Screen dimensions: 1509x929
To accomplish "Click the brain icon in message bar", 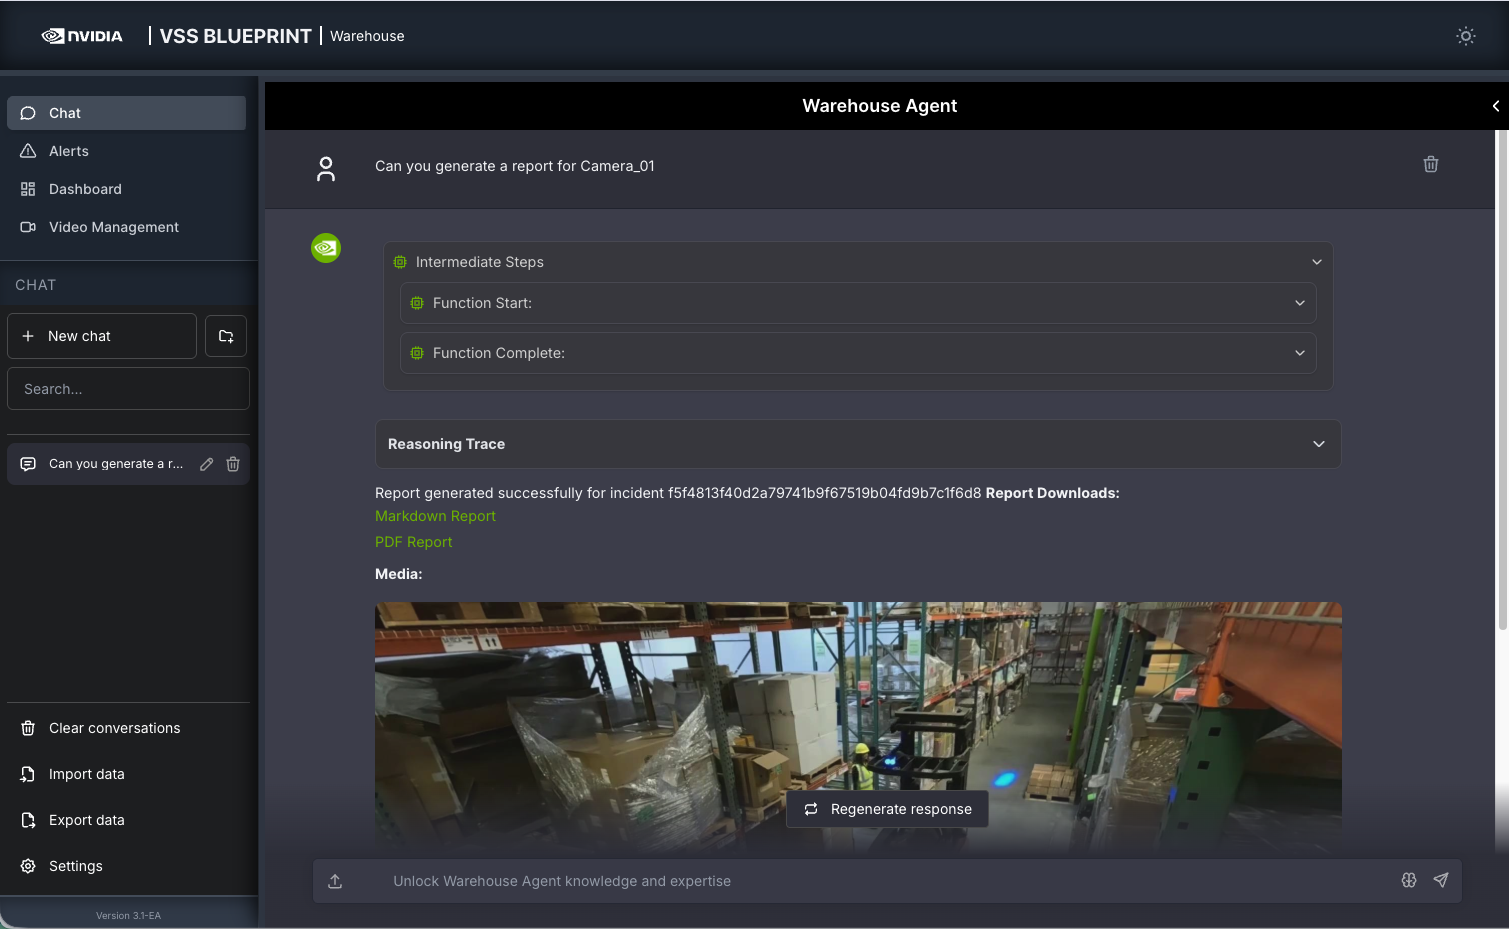I will click(1408, 880).
